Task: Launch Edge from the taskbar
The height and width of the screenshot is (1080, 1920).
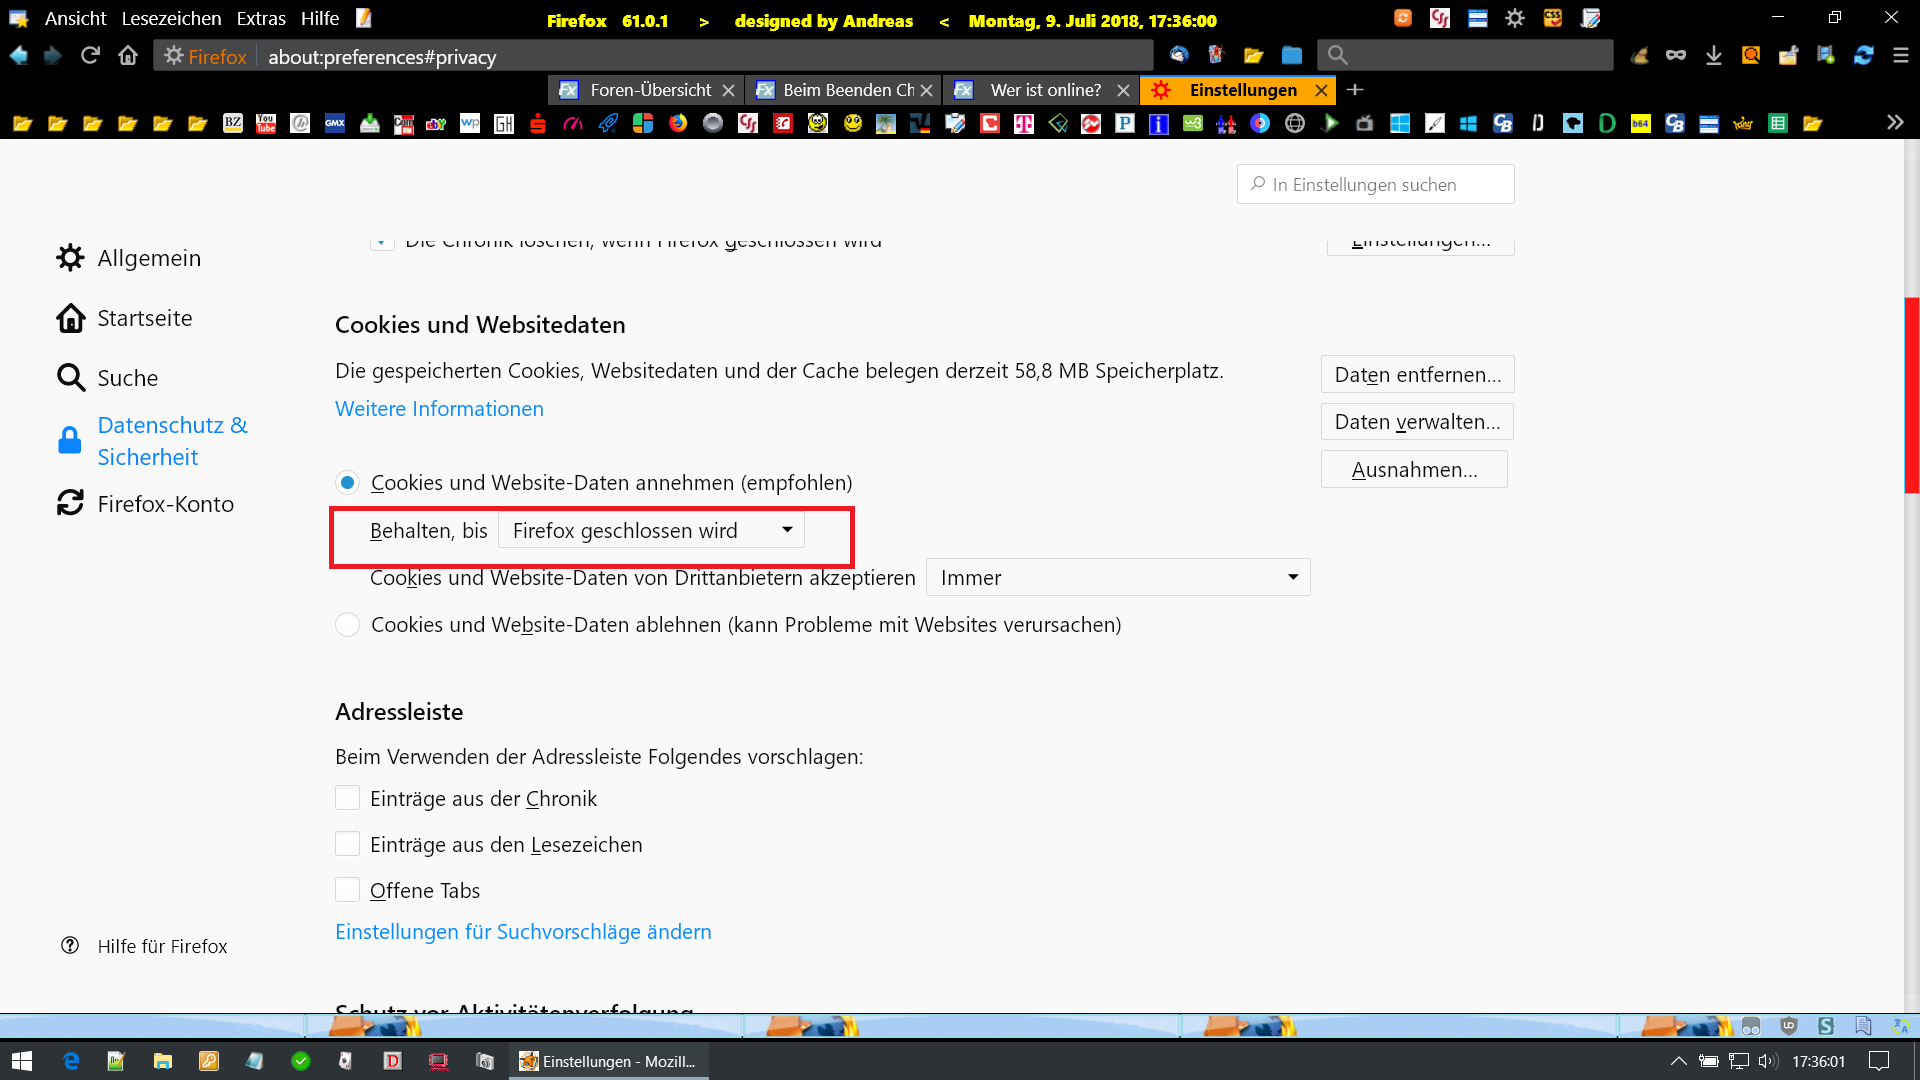Action: (x=71, y=1061)
